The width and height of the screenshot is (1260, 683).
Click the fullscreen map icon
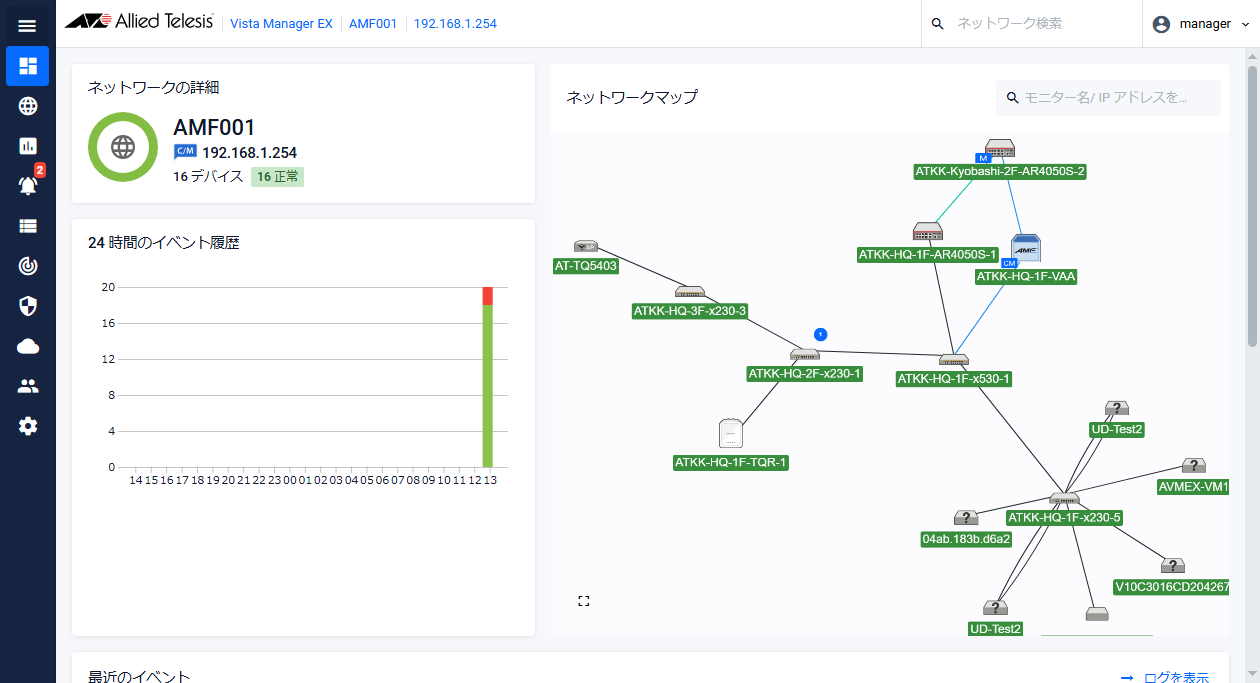[584, 601]
